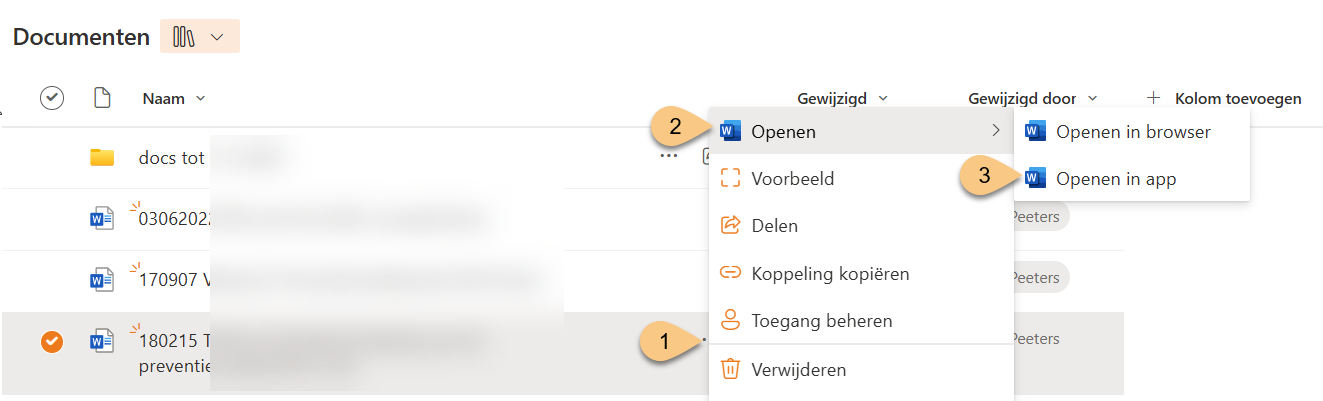This screenshot has height=401, width=1323.
Task: Click the Word icon of file 03062022
Action: point(101,219)
